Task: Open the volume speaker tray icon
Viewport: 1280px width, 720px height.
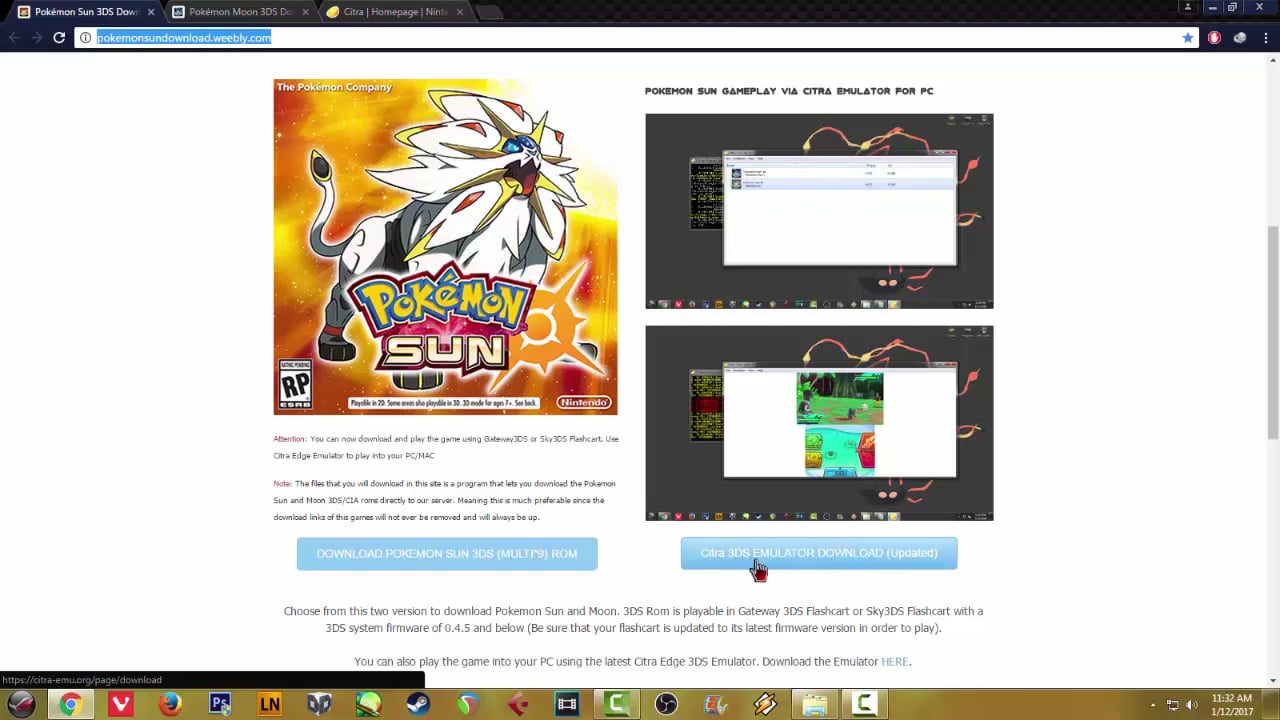Action: pos(1192,704)
